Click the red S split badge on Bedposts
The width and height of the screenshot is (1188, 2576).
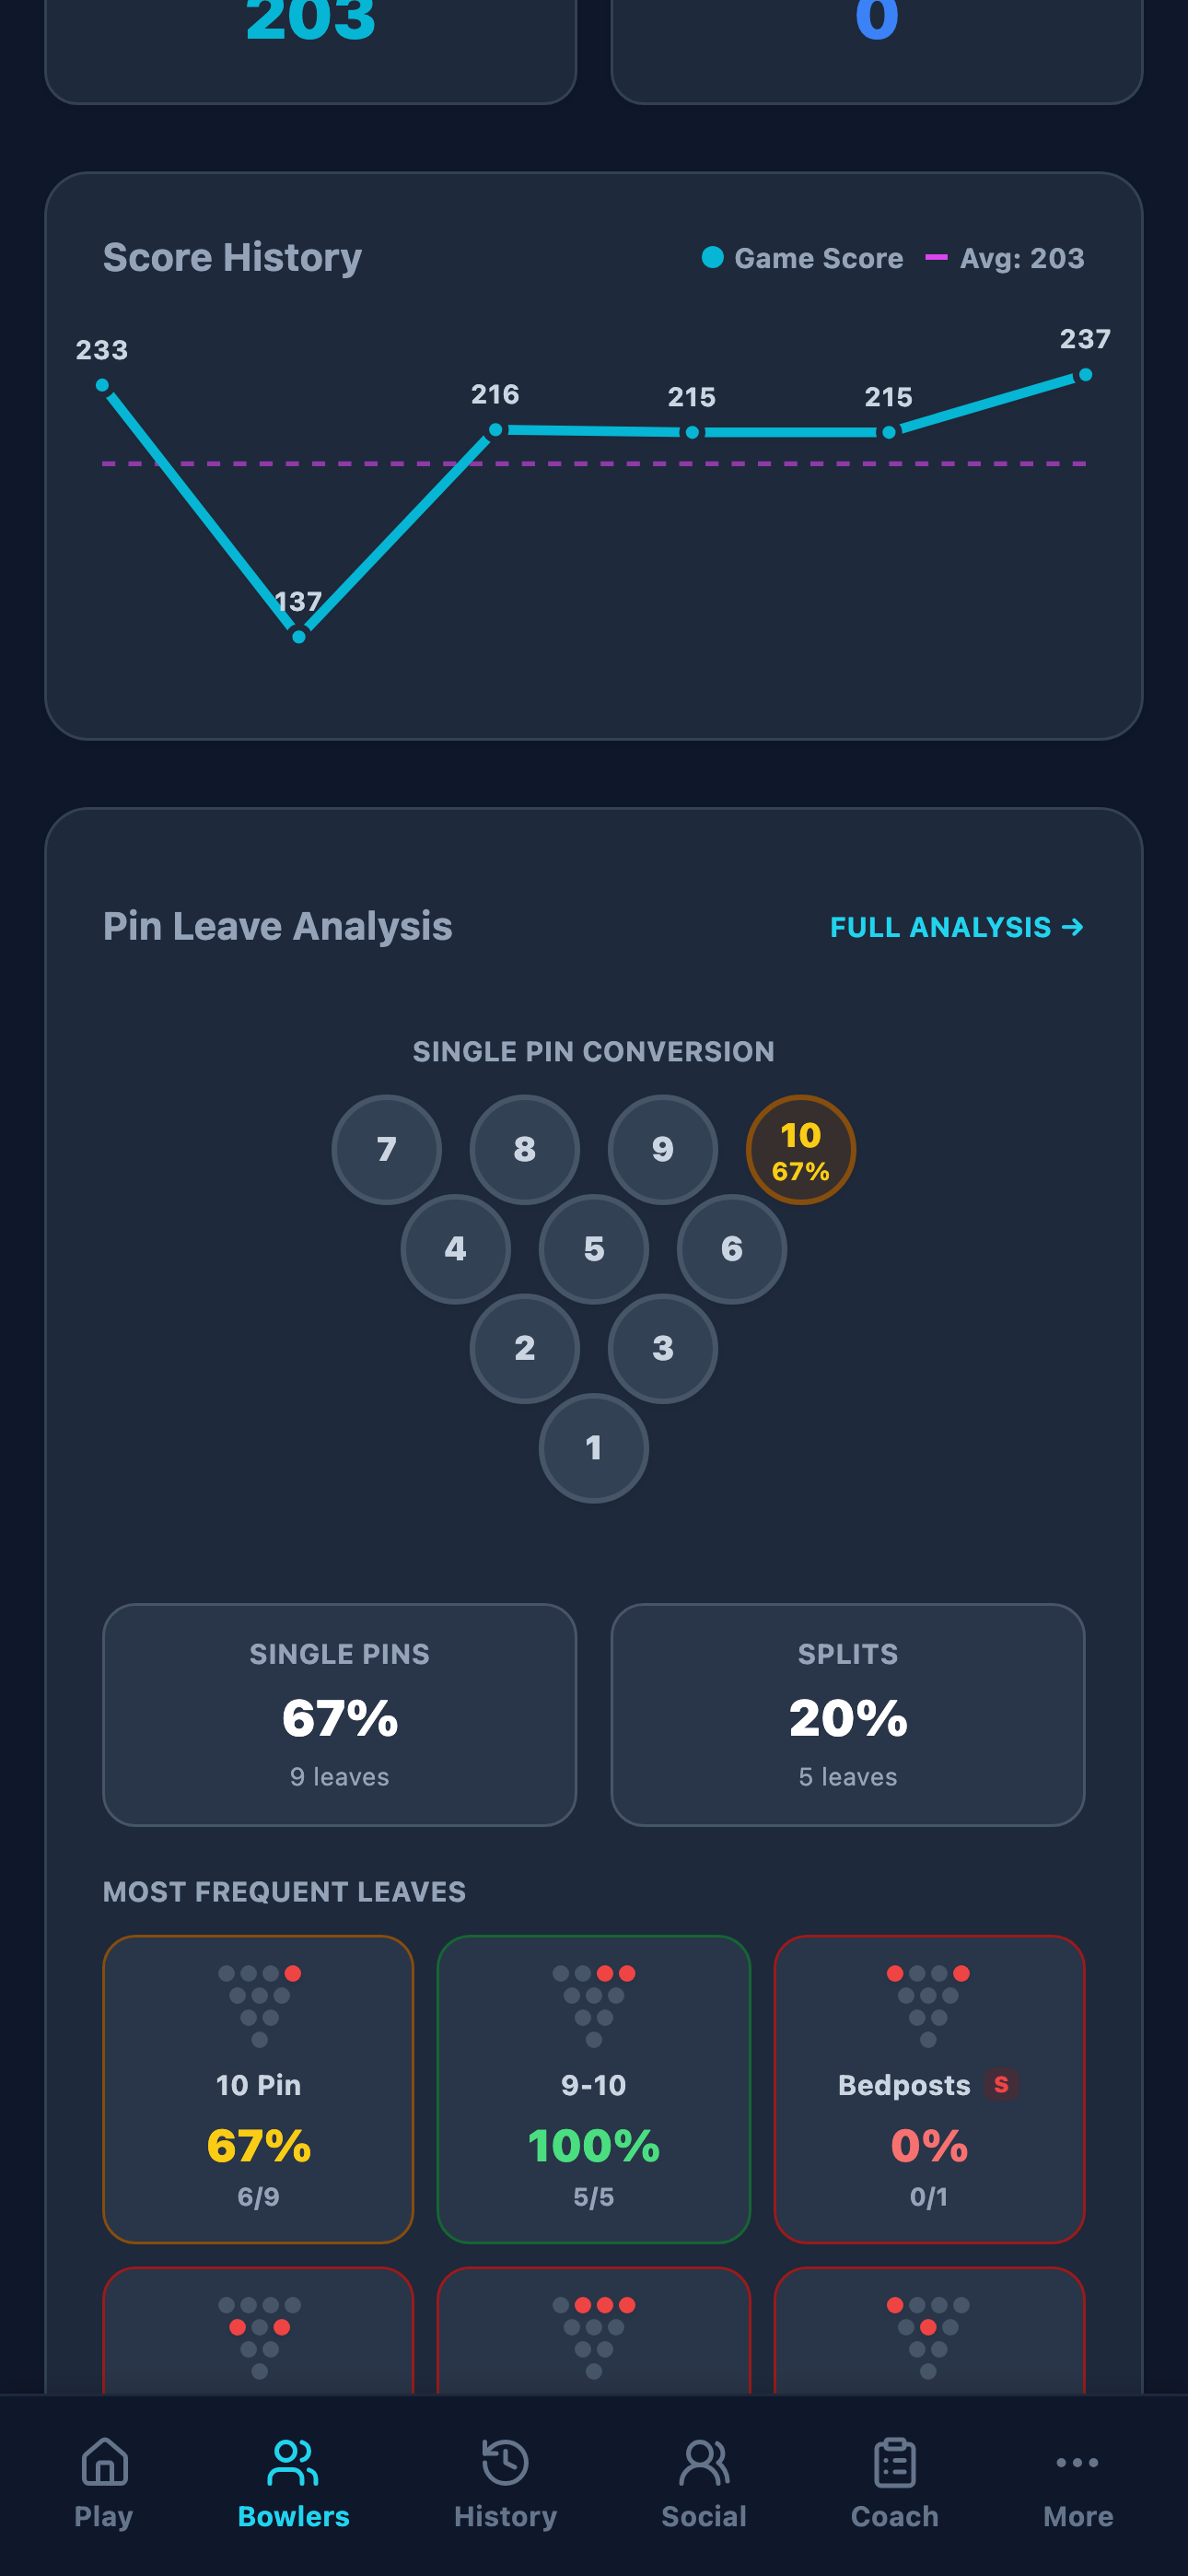1000,2087
